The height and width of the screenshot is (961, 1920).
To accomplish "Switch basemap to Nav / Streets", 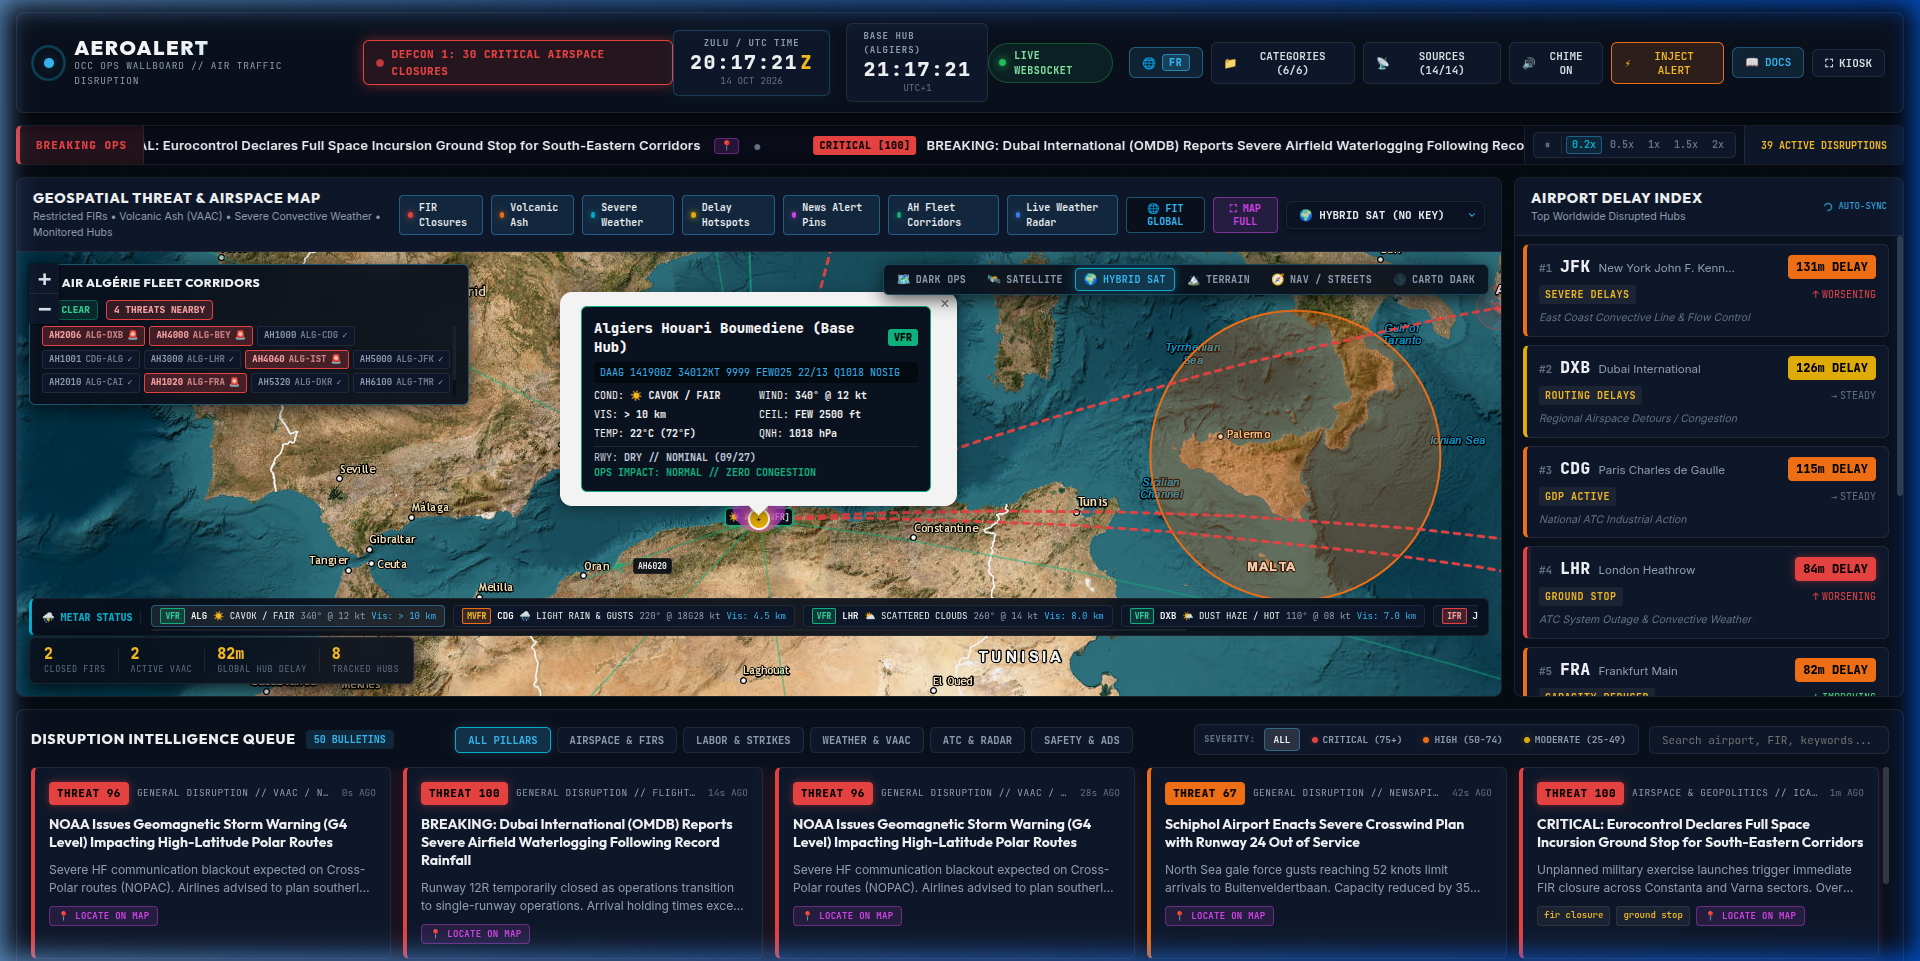I will coord(1321,280).
